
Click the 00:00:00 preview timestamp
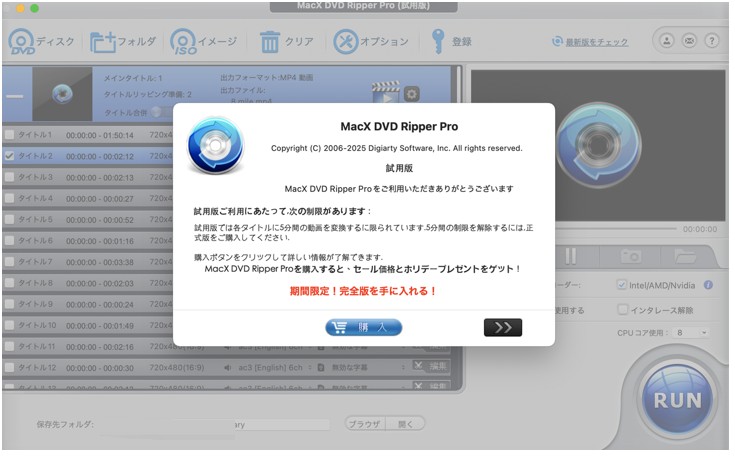(x=700, y=229)
